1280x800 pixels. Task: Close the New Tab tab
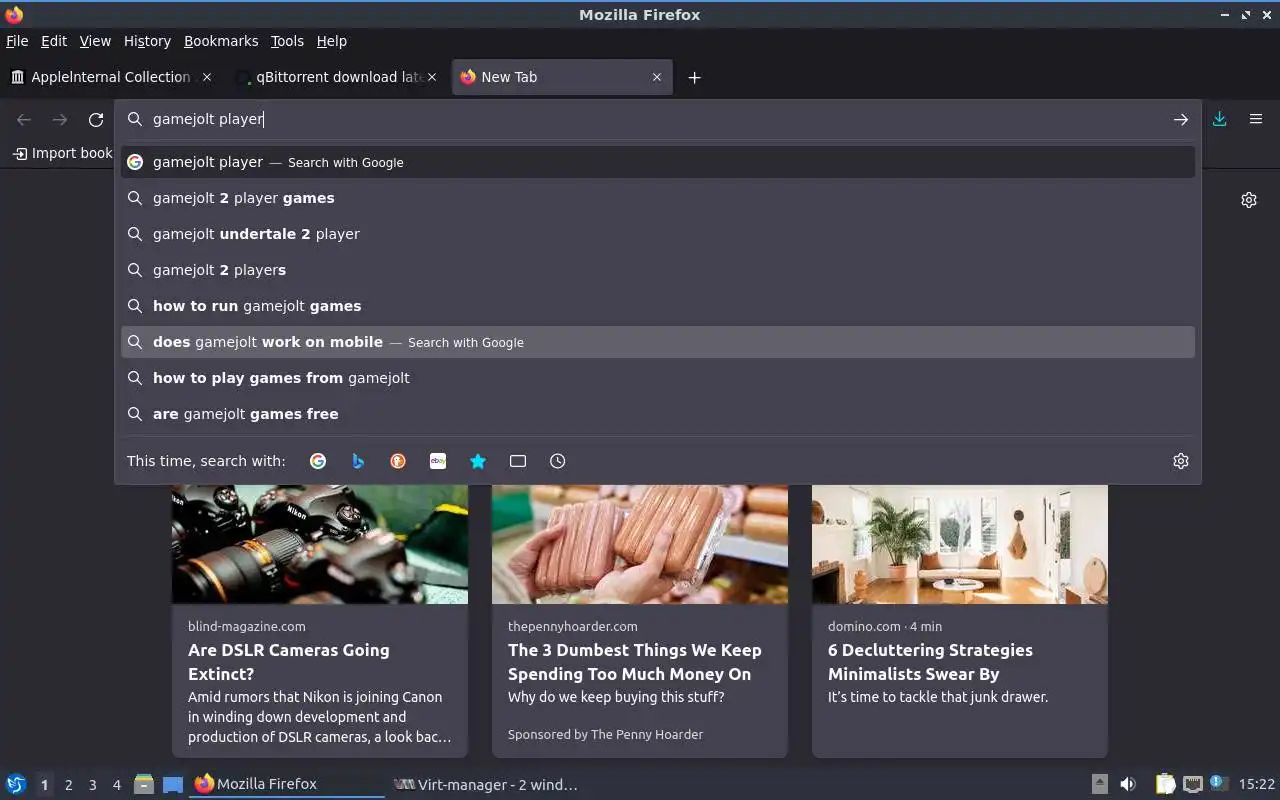pyautogui.click(x=657, y=77)
